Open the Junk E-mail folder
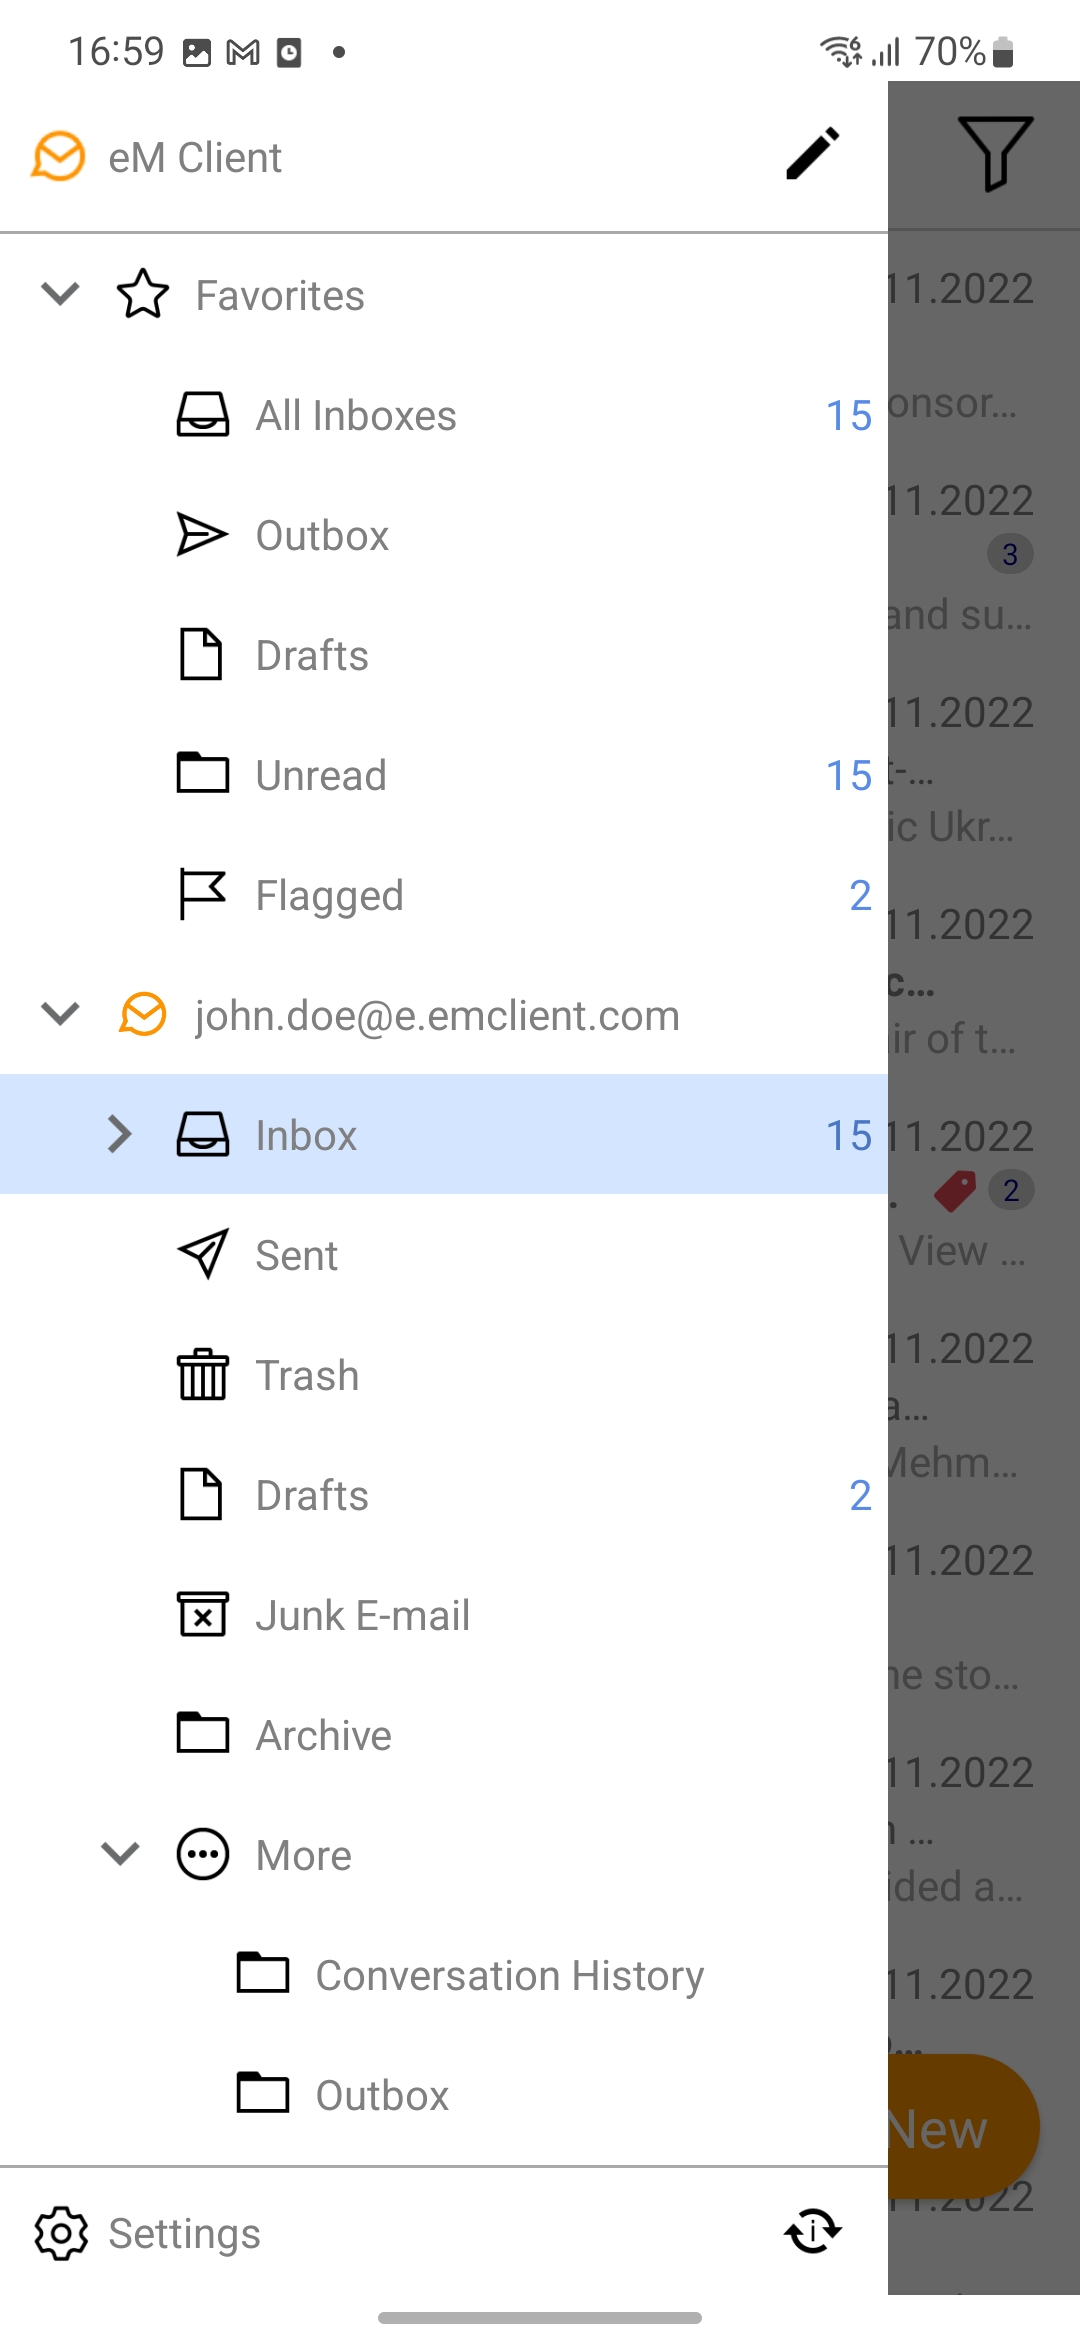Viewport: 1080px width, 2340px height. 444,1615
